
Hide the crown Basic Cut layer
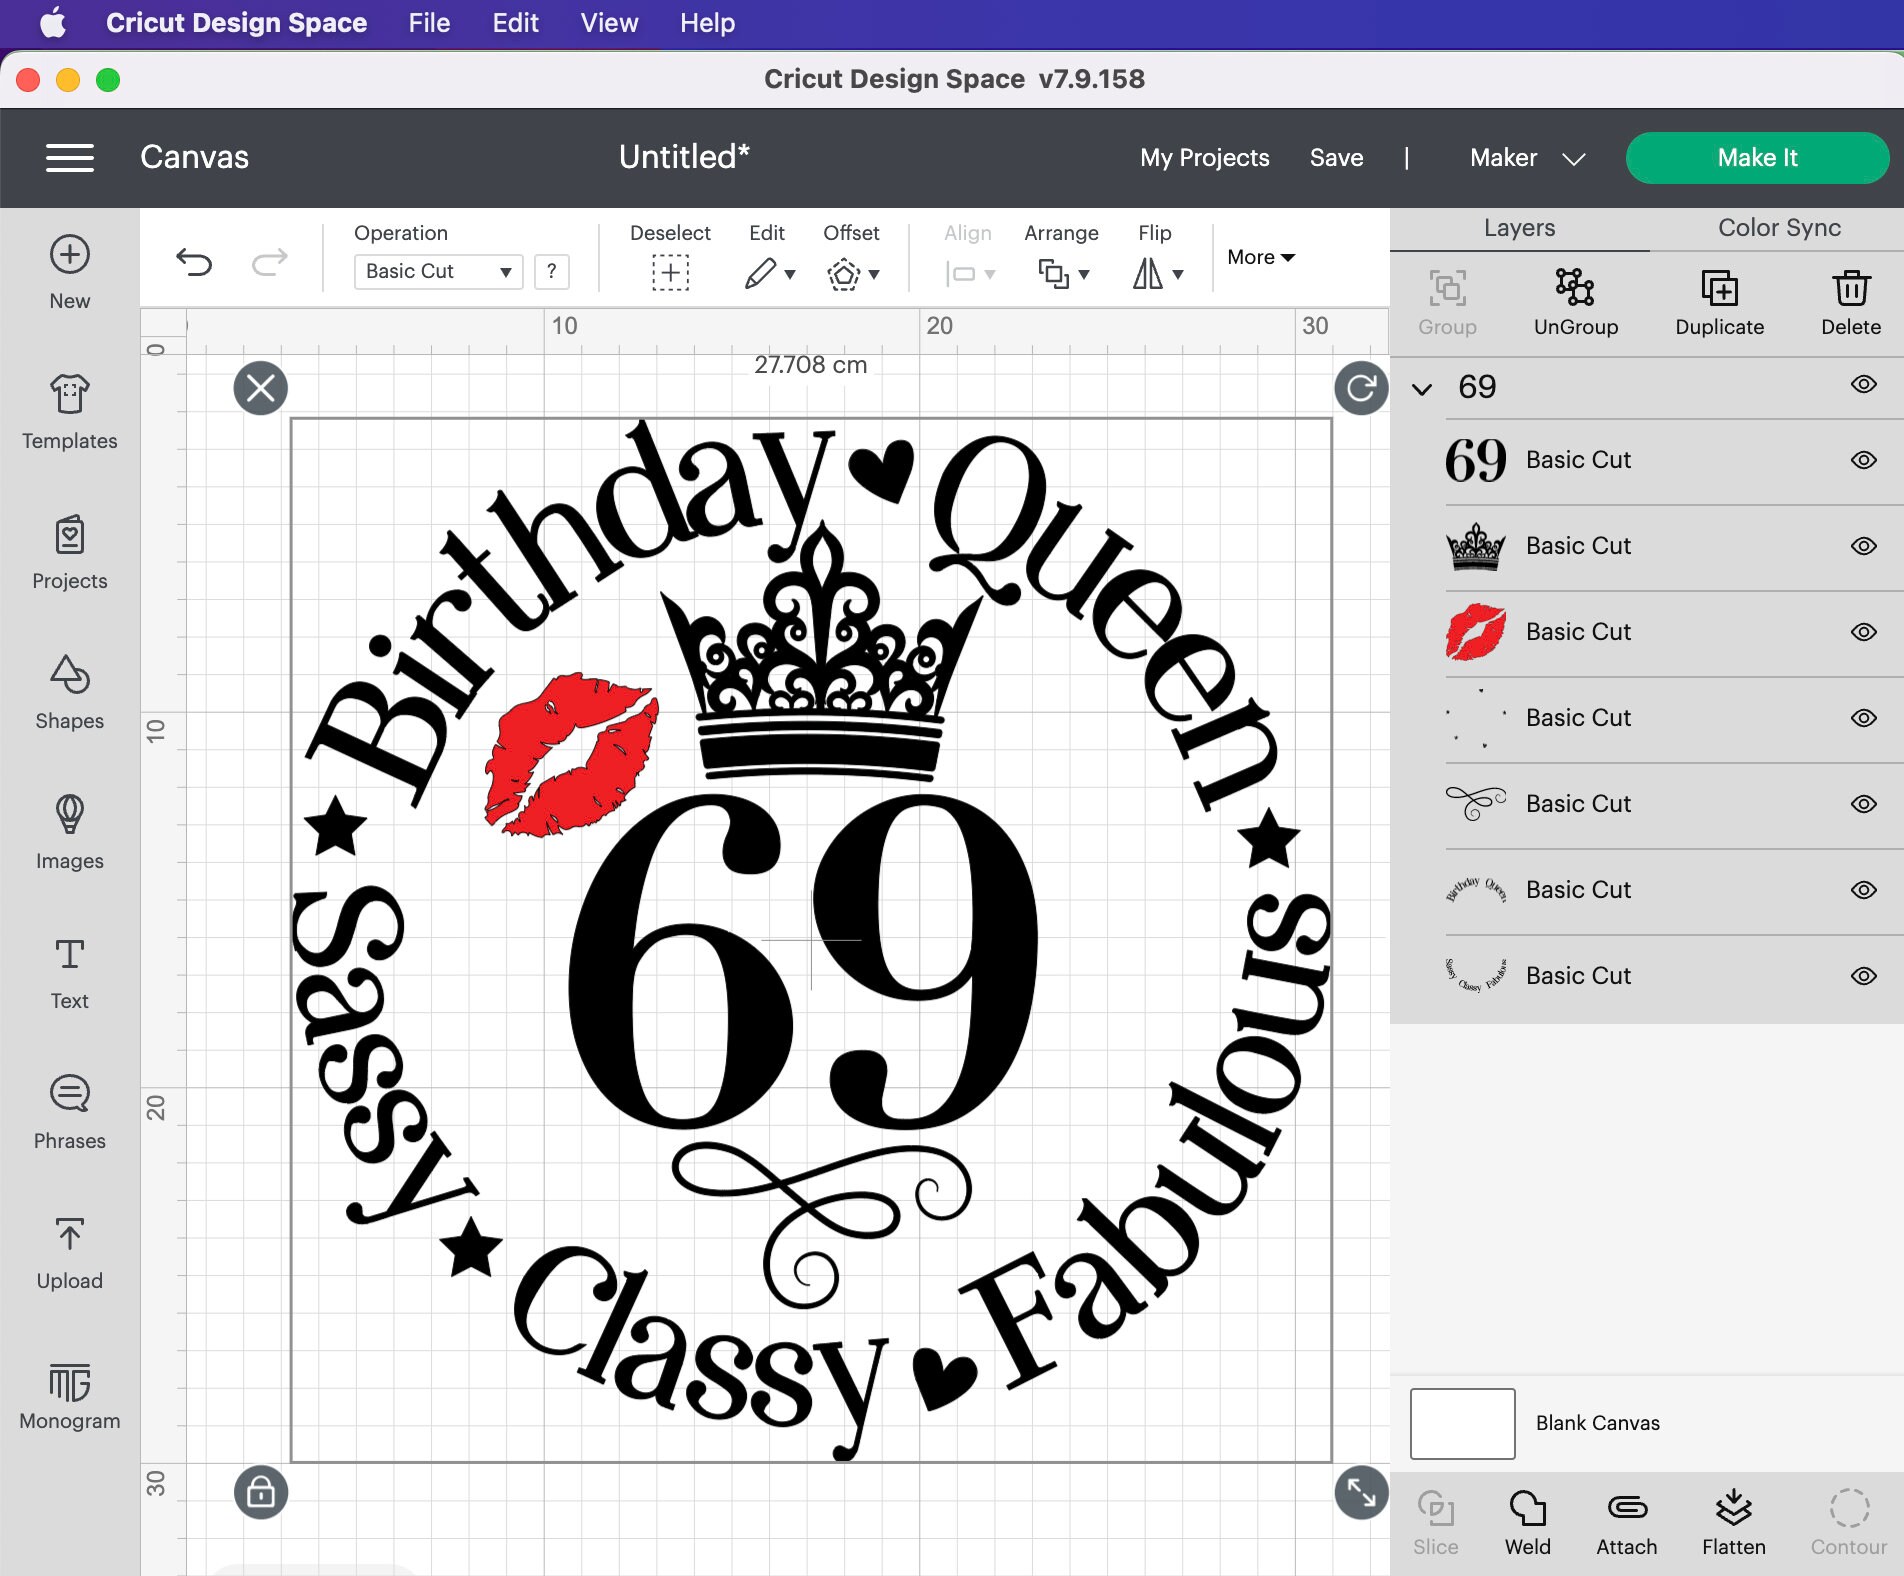click(x=1864, y=546)
